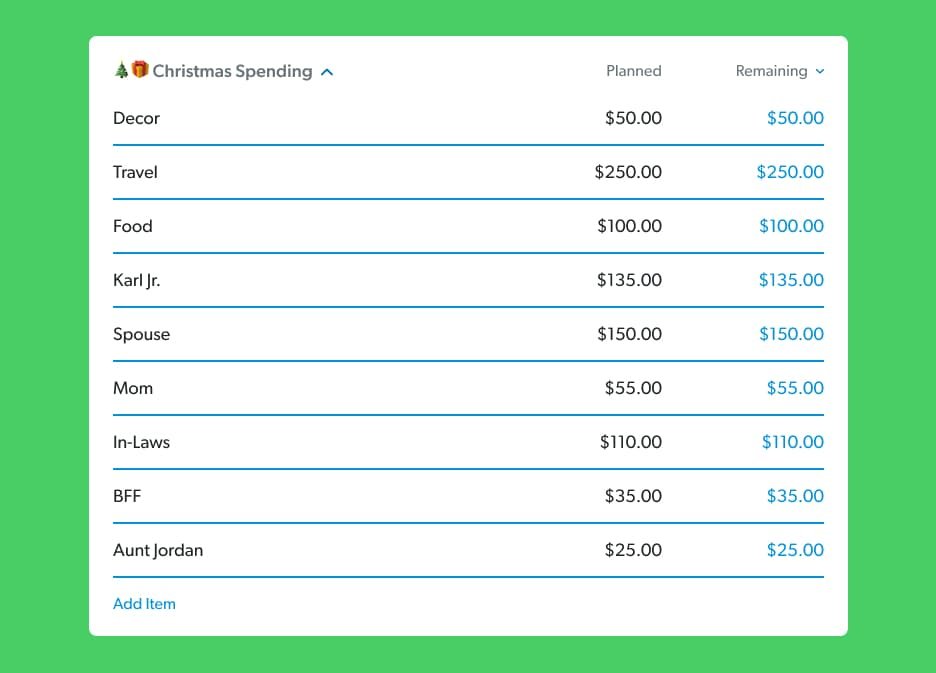Click the Christmas tree emoji icon
The width and height of the screenshot is (936, 673).
(x=119, y=70)
